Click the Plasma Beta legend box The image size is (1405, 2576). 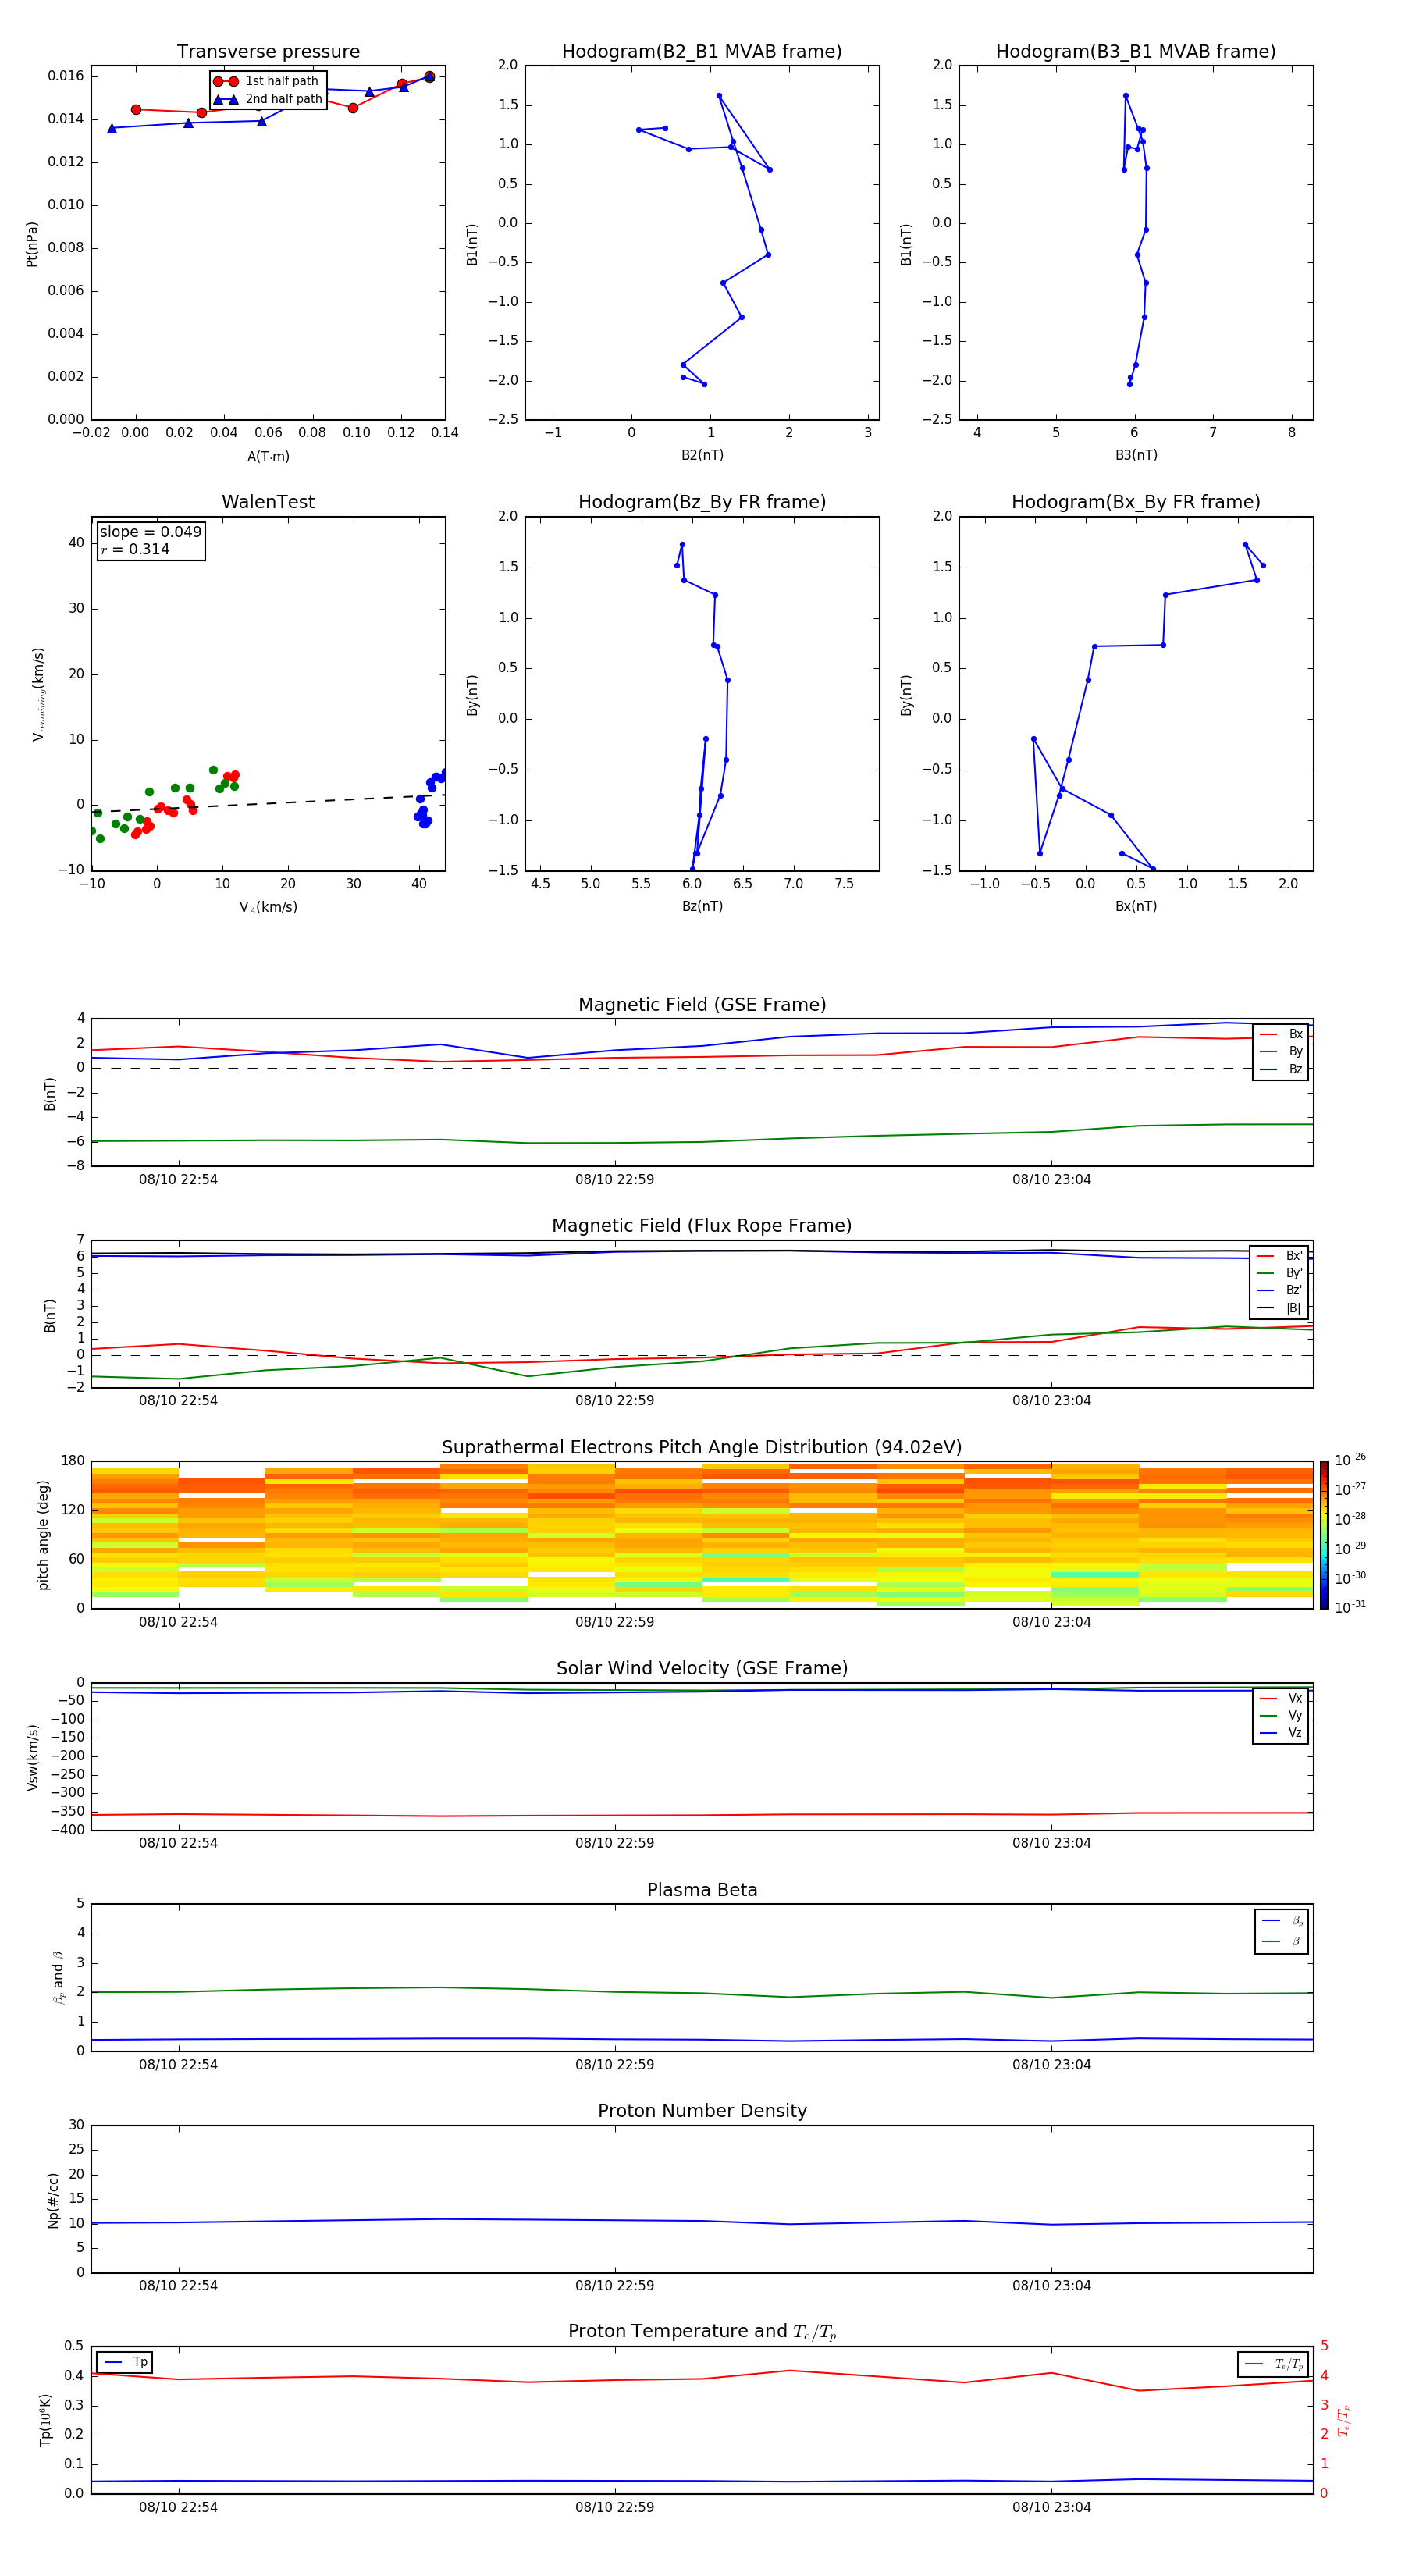(1281, 1931)
